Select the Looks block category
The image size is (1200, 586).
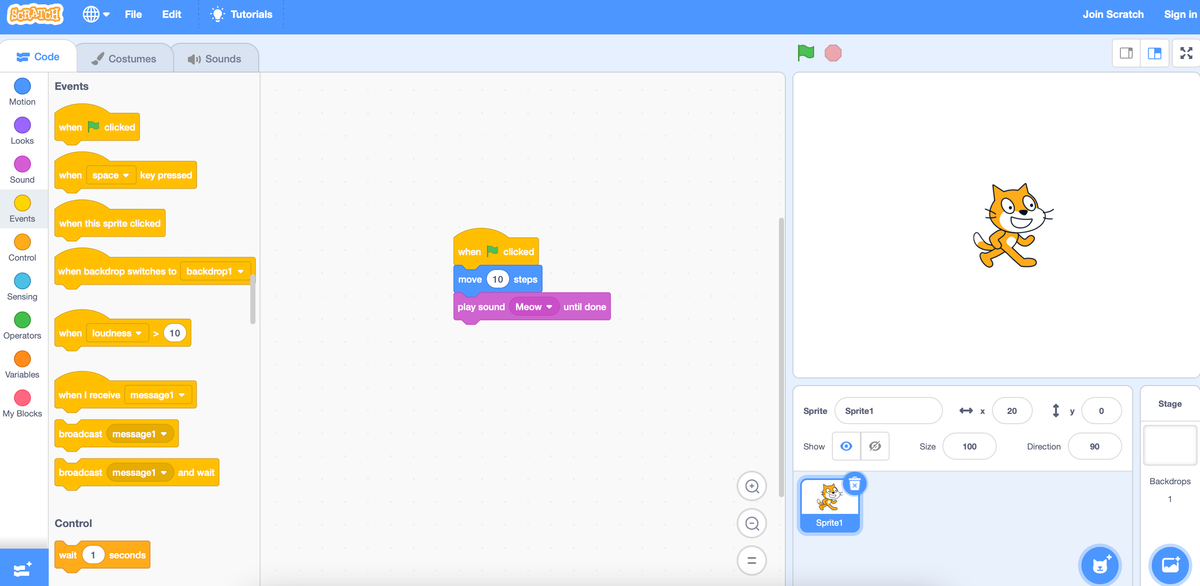[22, 131]
